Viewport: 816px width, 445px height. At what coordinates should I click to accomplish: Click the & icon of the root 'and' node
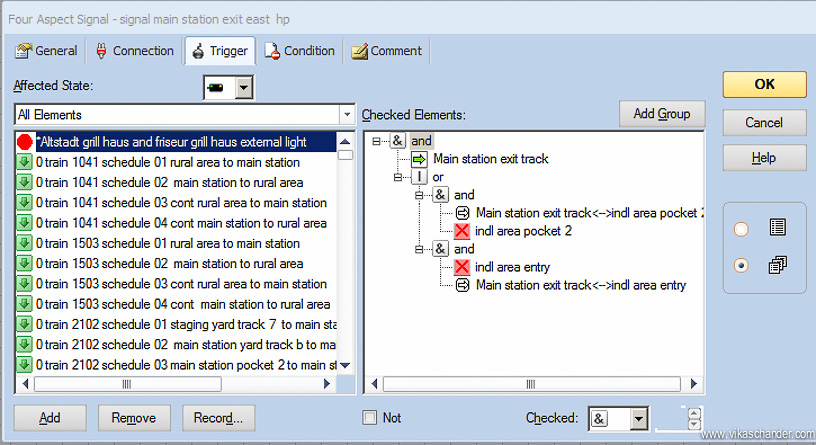click(397, 141)
